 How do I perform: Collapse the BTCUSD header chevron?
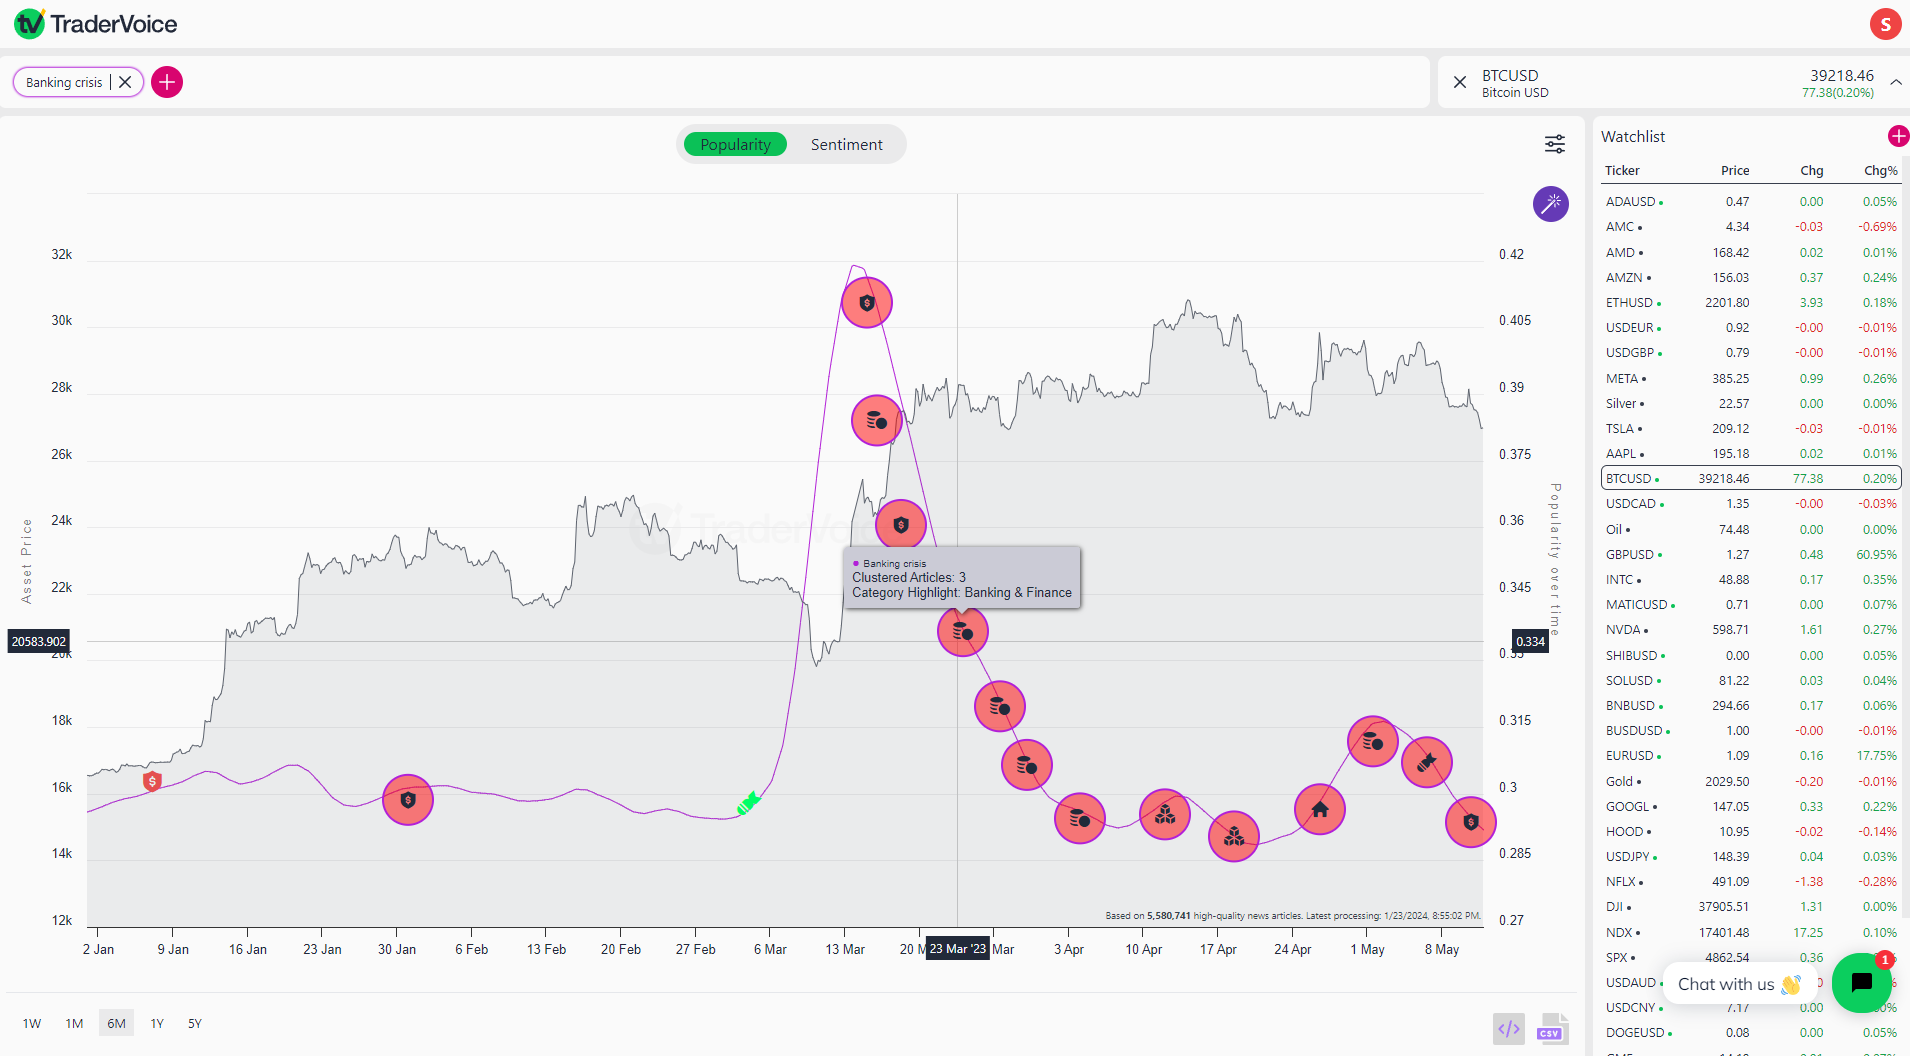click(1895, 82)
